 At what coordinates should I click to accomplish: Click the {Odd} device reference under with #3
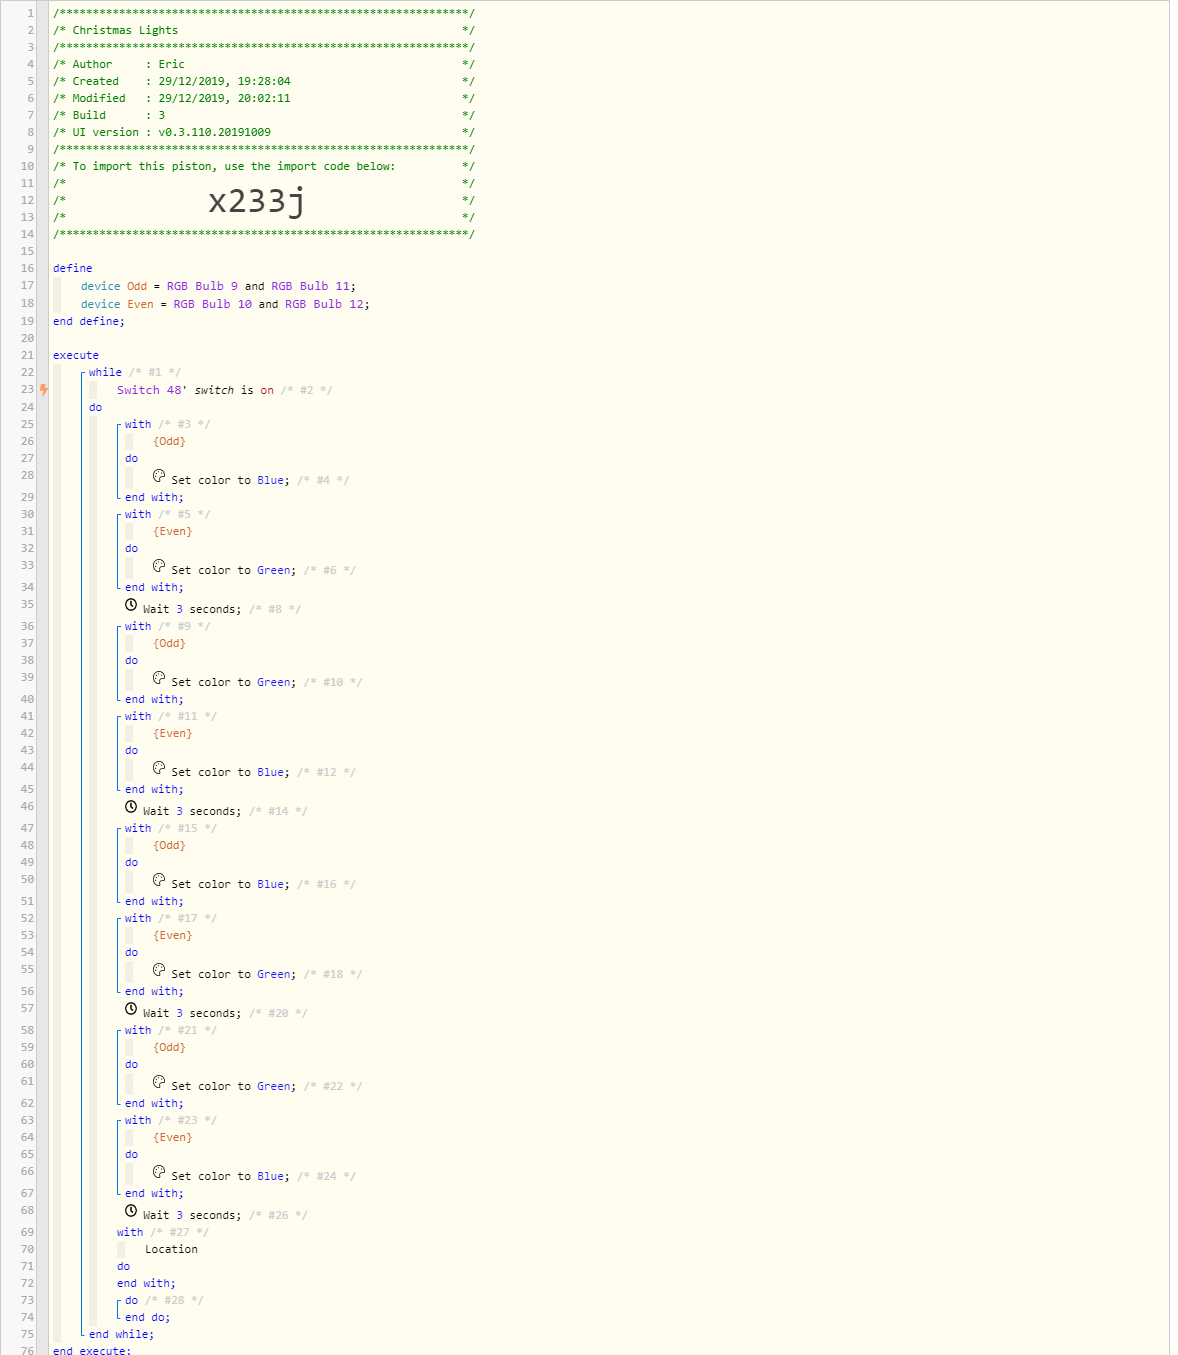tap(169, 441)
